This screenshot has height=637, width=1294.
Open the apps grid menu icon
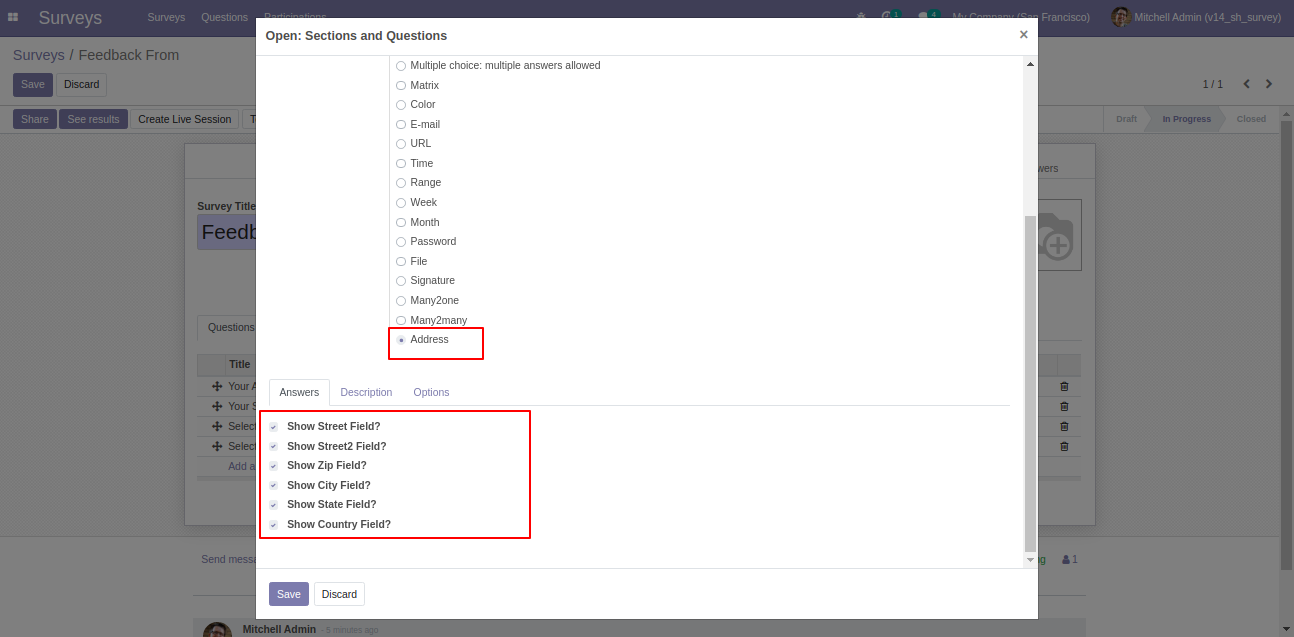tap(13, 17)
